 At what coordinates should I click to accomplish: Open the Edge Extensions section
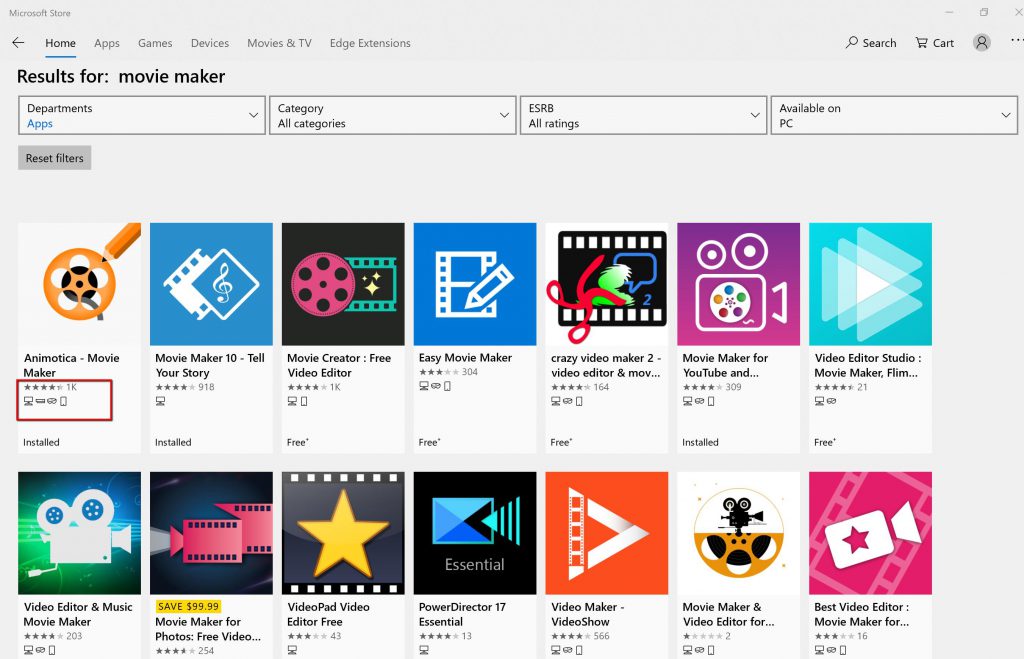(x=370, y=43)
